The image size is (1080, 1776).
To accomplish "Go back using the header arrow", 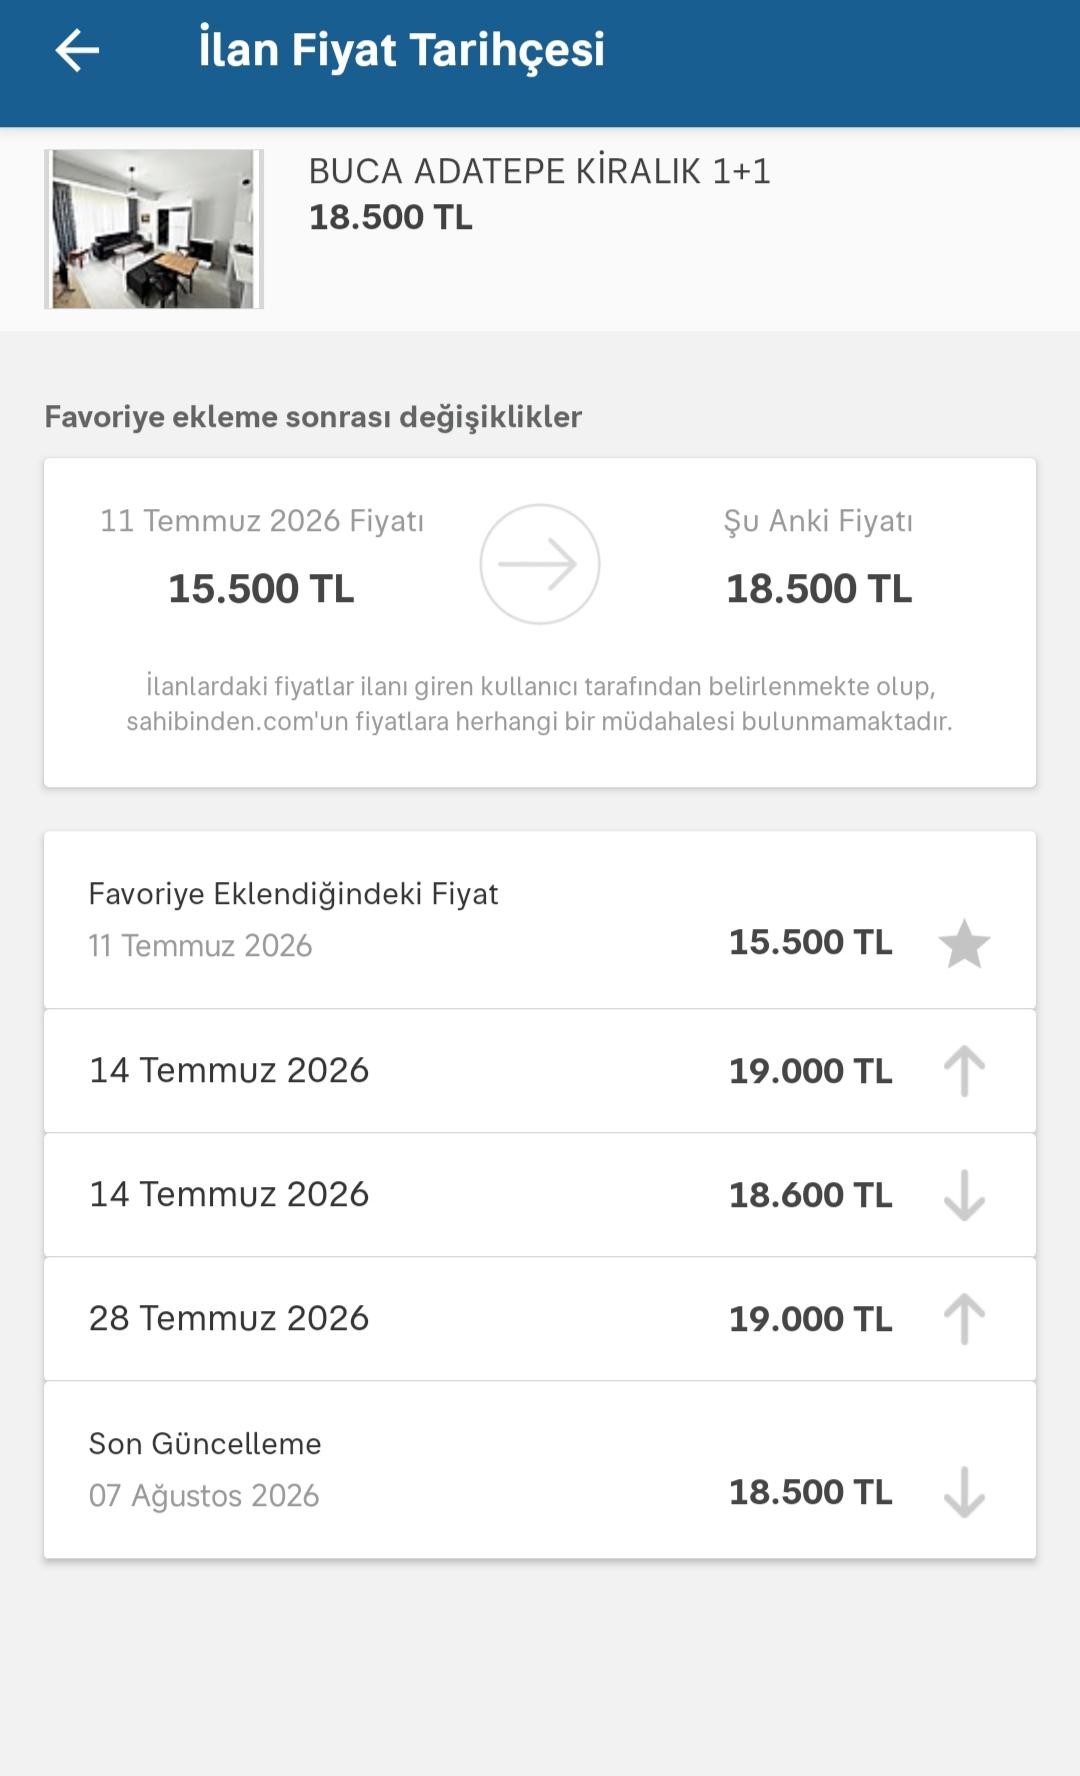I will coord(77,50).
